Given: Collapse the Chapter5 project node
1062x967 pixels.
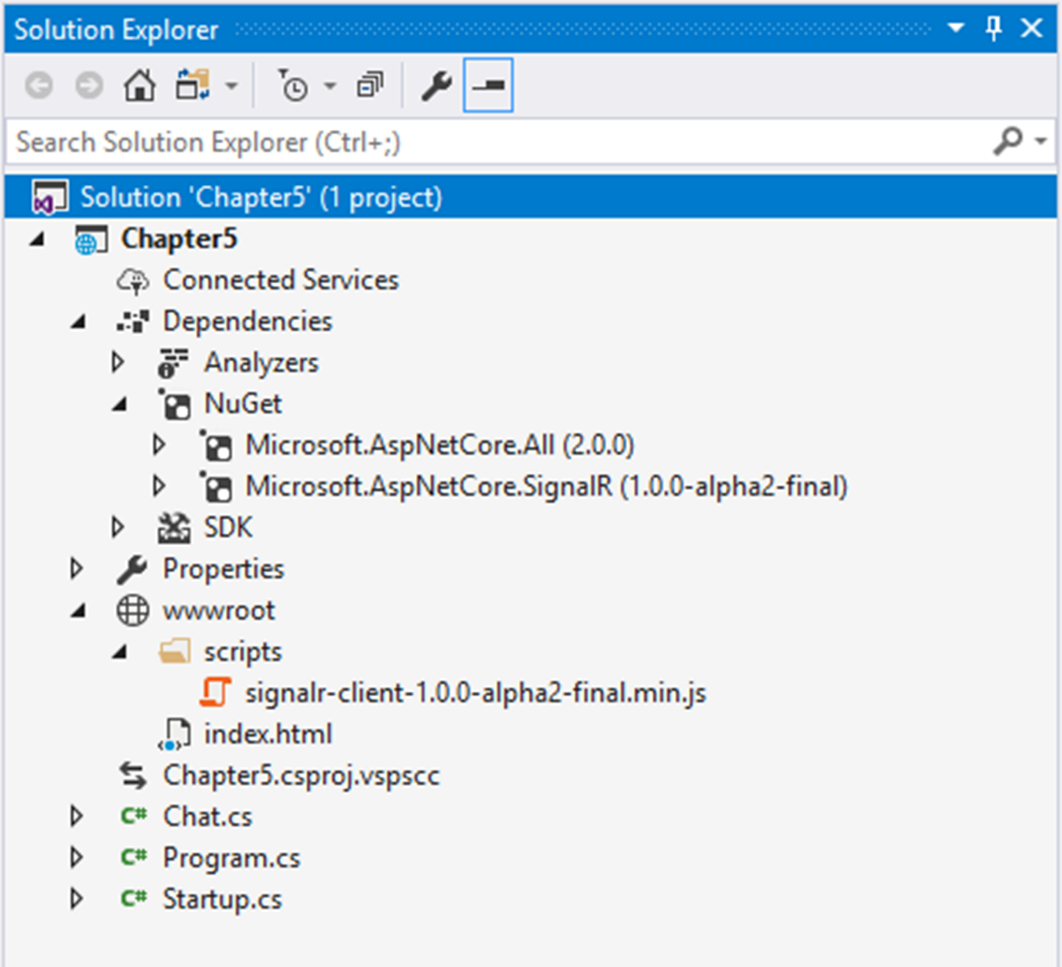Looking at the screenshot, I should 37,239.
